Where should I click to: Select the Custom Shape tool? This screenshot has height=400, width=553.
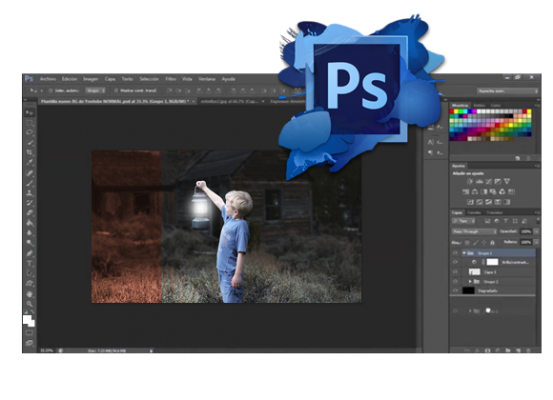click(x=30, y=284)
